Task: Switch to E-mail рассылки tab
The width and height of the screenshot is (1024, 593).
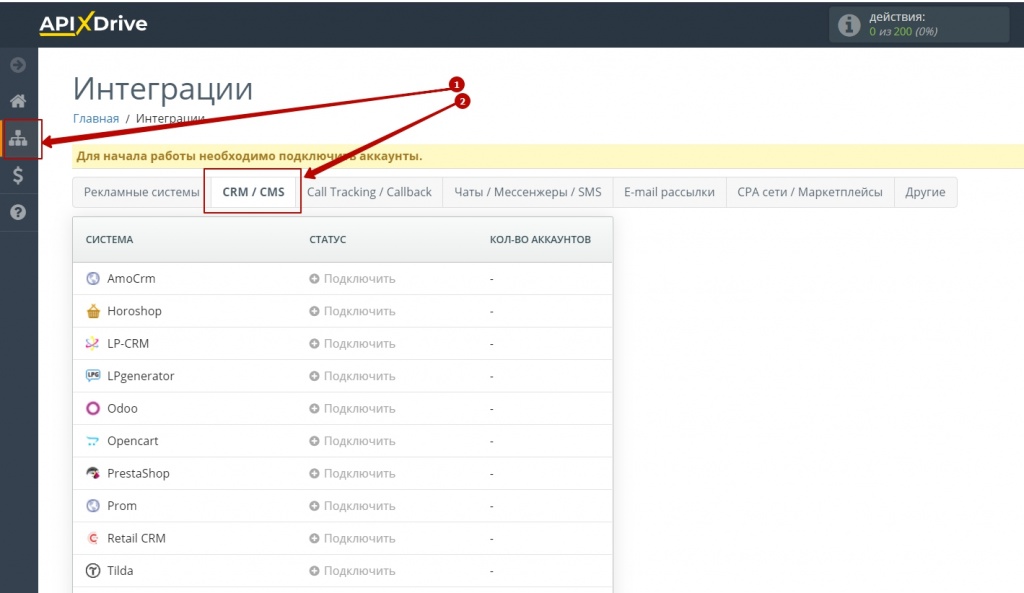Action: [x=669, y=192]
